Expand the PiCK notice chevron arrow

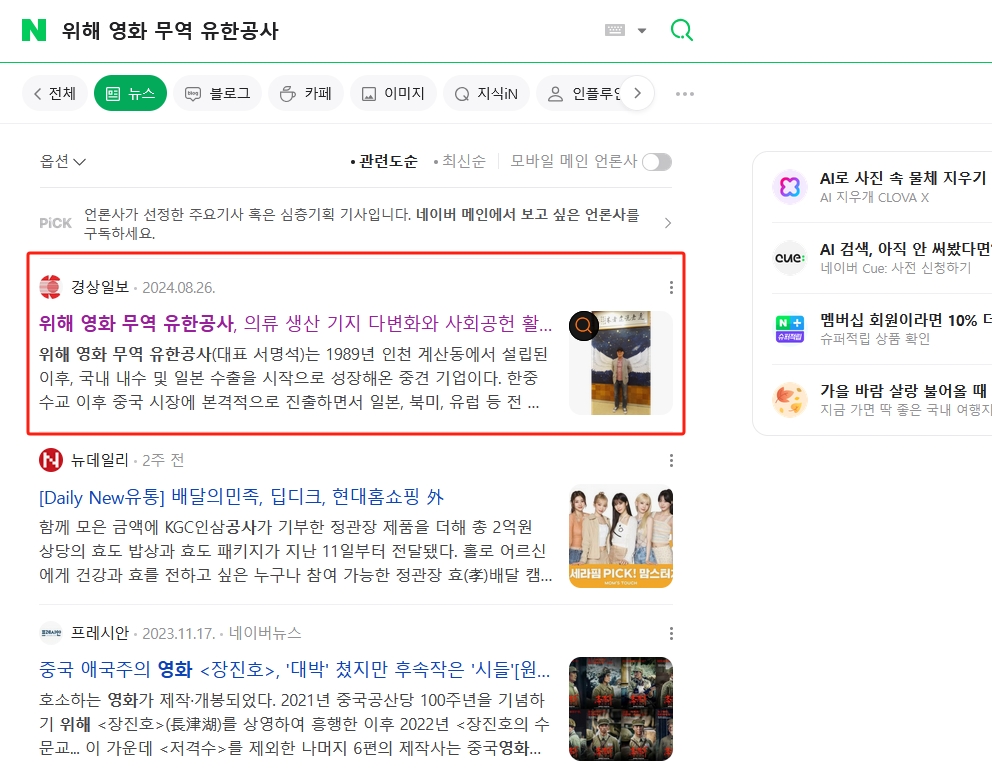(667, 223)
